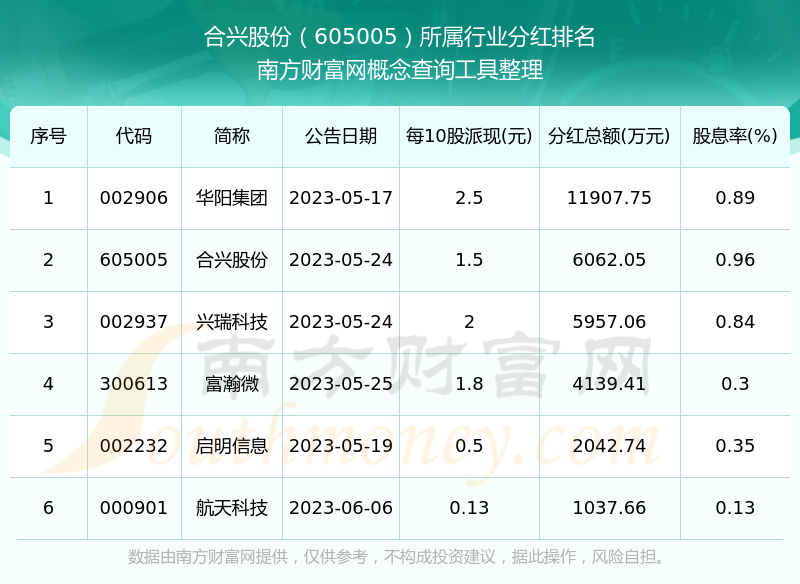
Task: Click the per-10-share value 0.5
Action: 469,446
